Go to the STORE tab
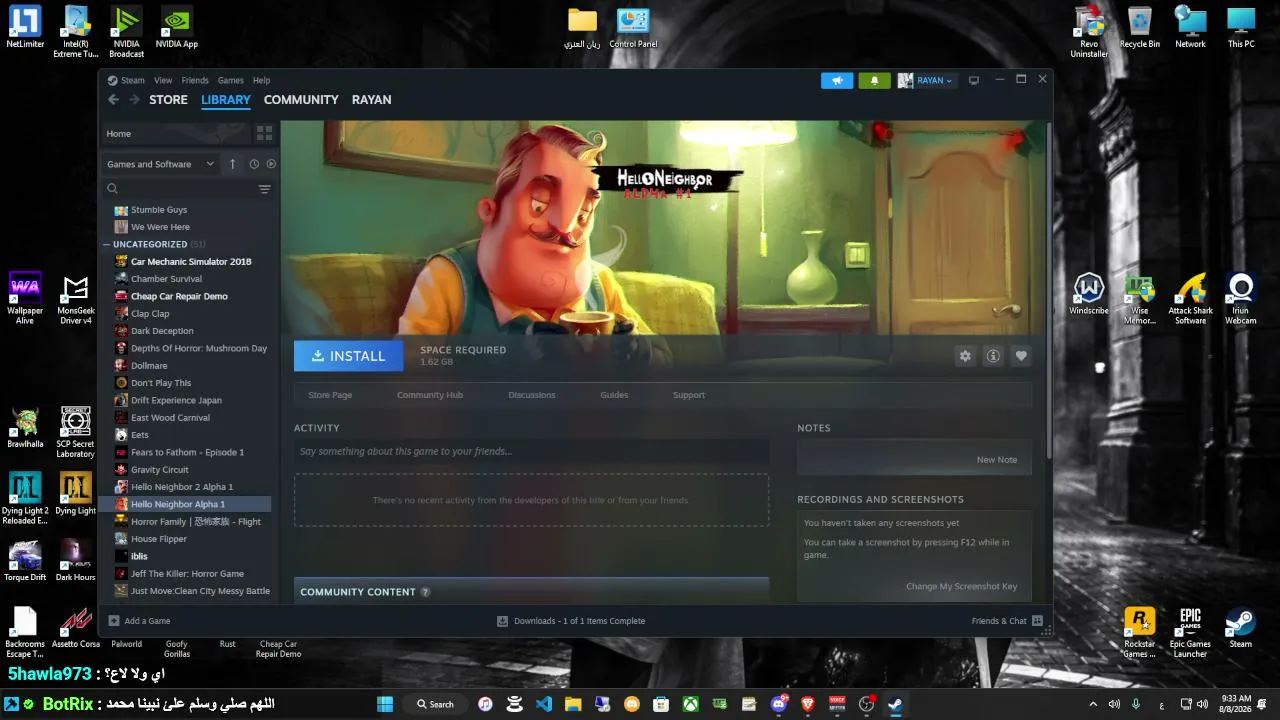Screen dimensions: 1280x720 tap(168, 100)
